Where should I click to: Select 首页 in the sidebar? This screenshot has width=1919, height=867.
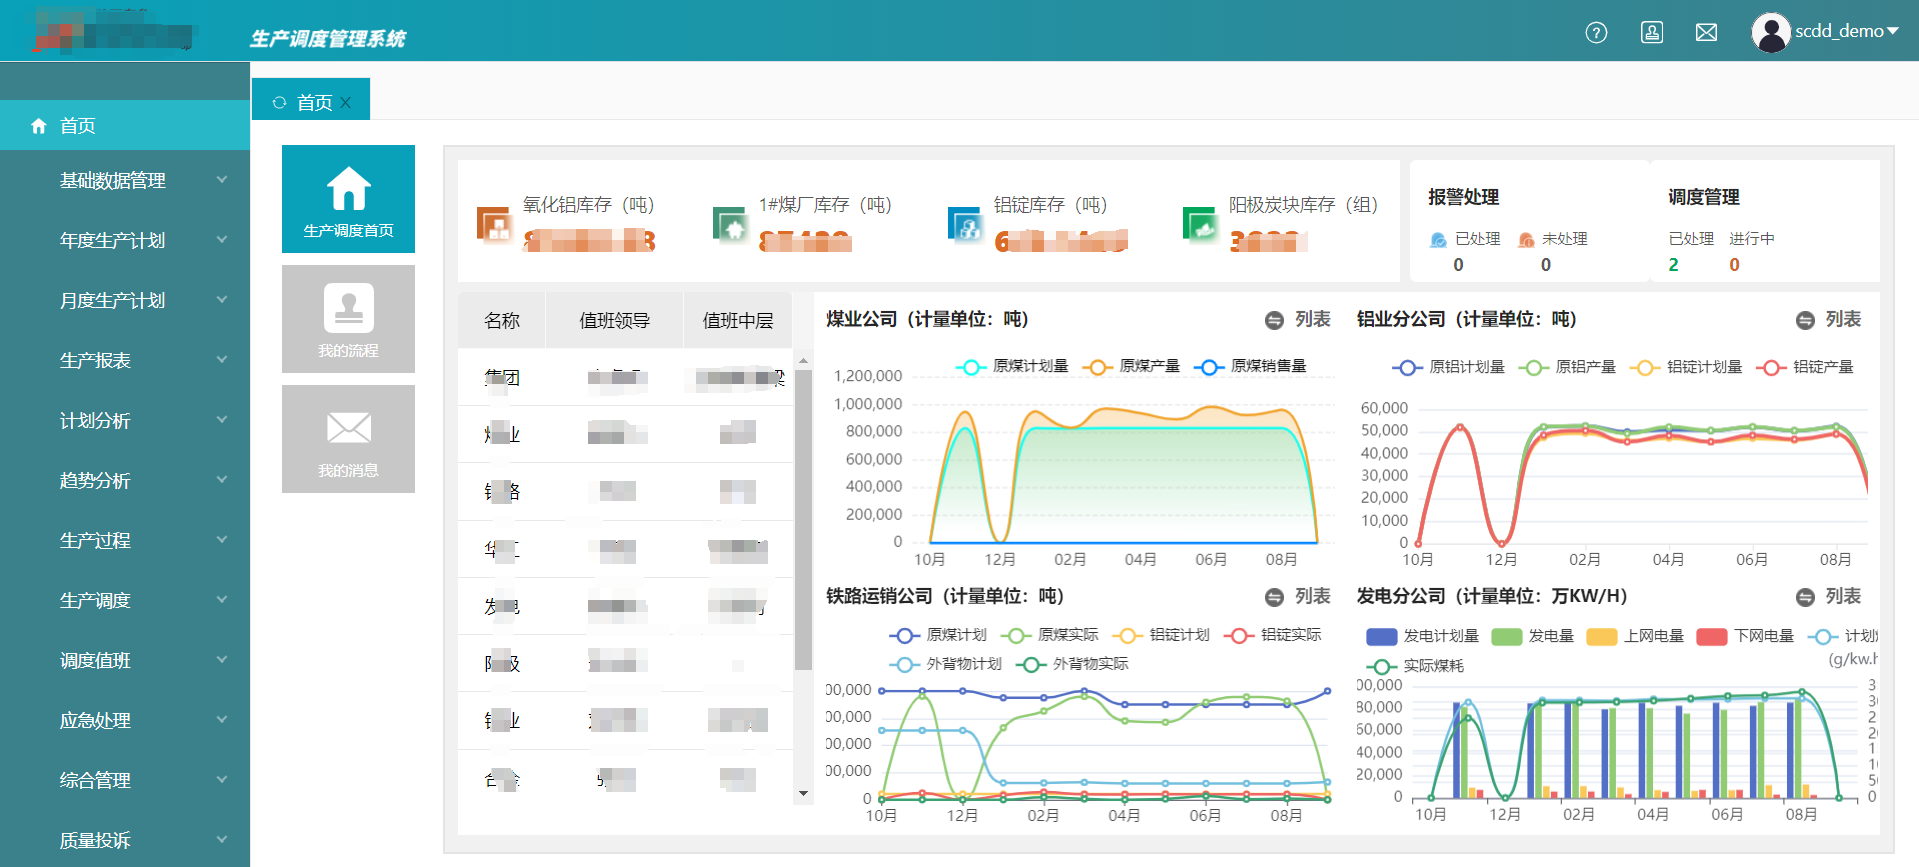(x=125, y=125)
